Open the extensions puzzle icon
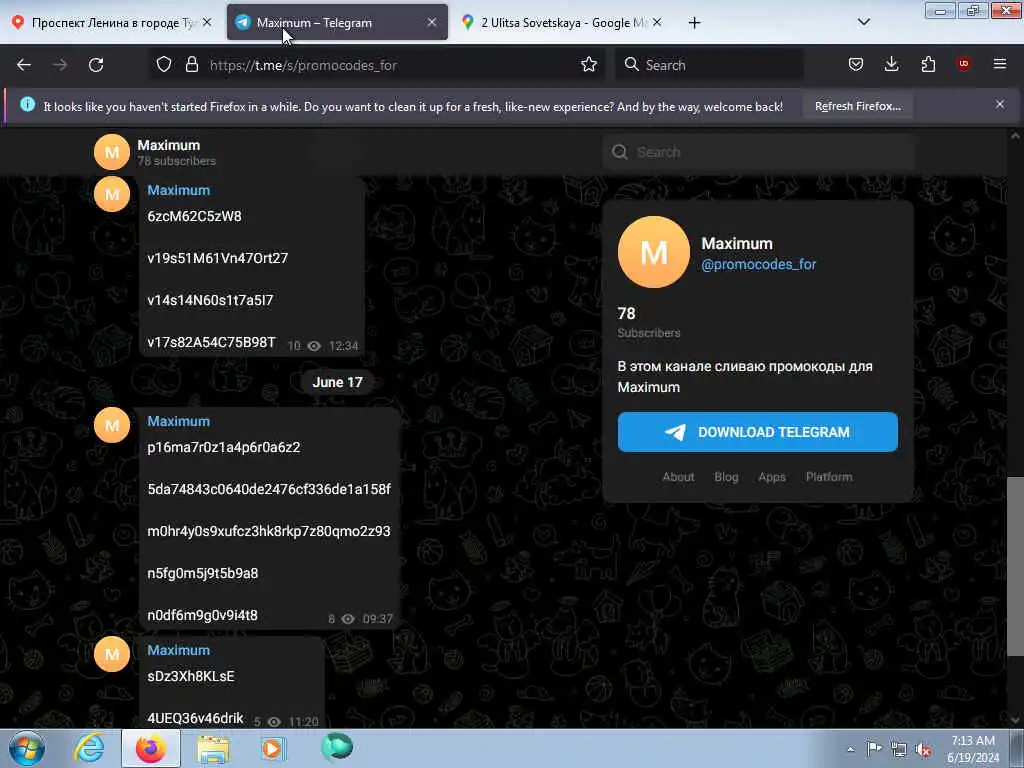Viewport: 1024px width, 768px height. (x=928, y=64)
